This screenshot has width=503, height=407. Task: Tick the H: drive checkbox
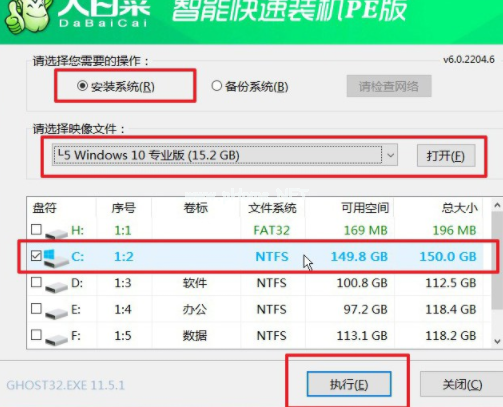tap(36, 229)
